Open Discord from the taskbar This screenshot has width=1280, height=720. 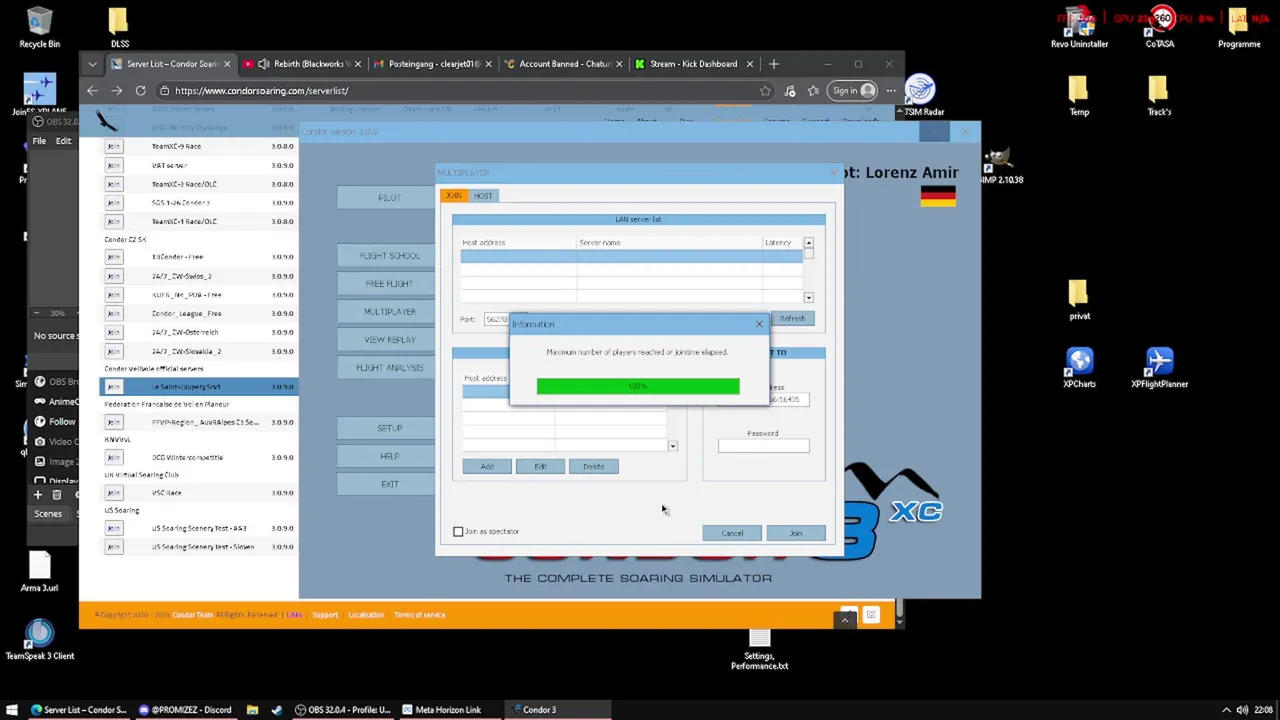pyautogui.click(x=185, y=710)
